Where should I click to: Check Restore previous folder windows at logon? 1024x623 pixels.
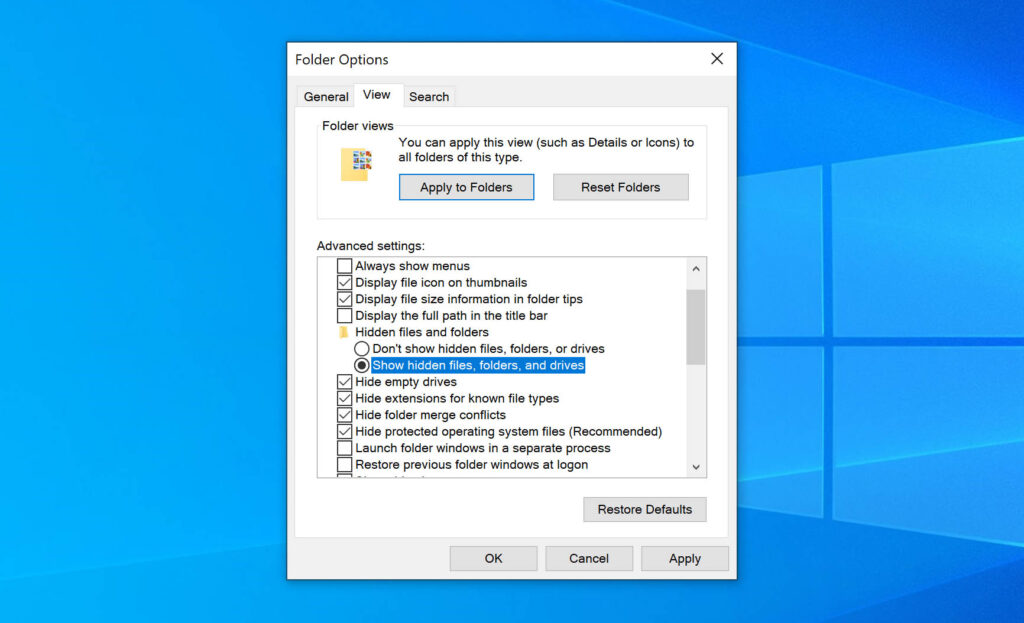(344, 464)
